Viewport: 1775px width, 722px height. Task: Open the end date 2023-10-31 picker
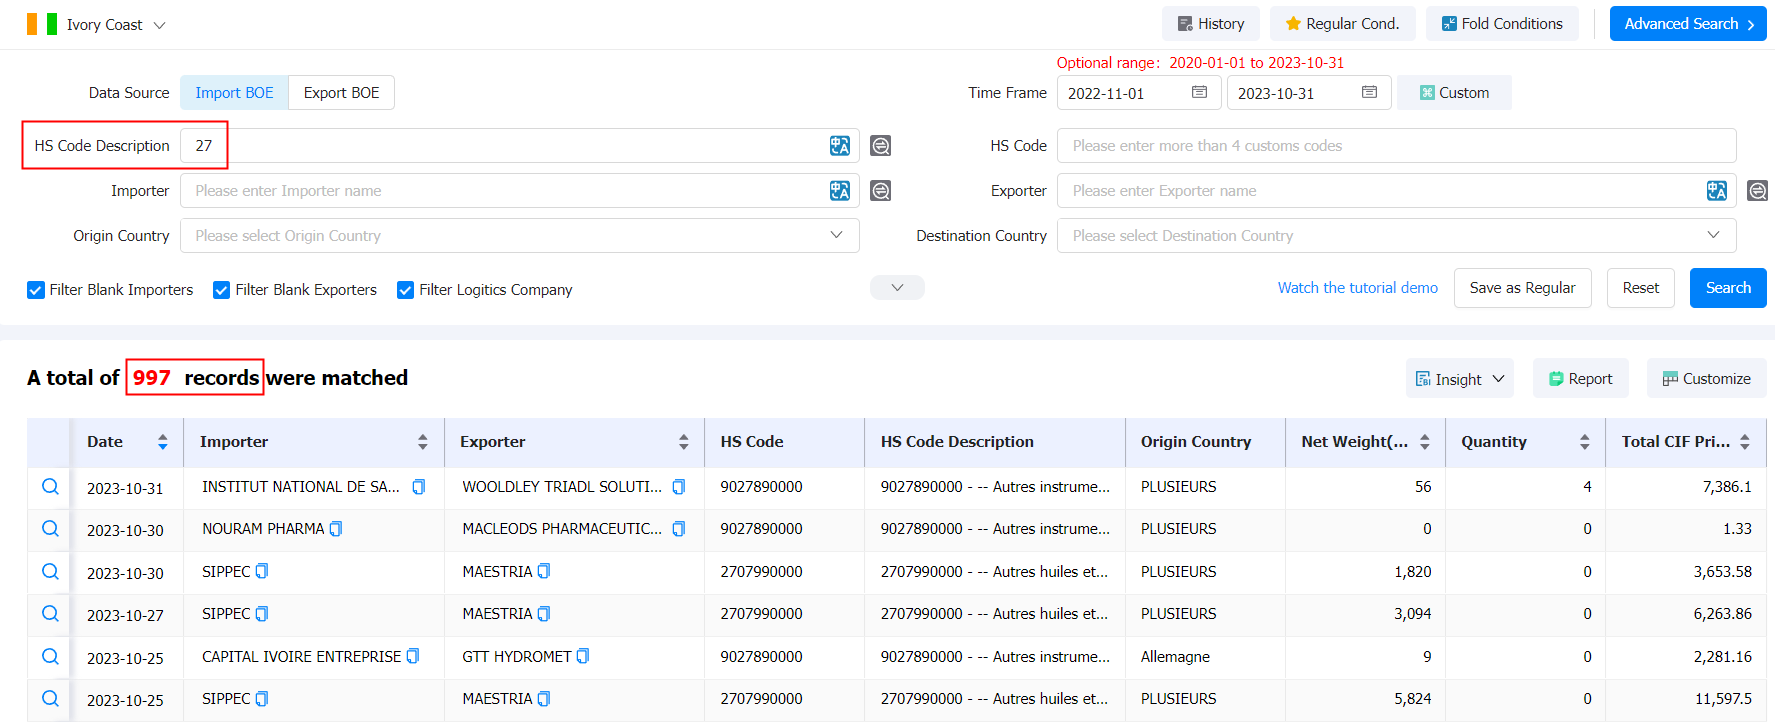(x=1308, y=93)
